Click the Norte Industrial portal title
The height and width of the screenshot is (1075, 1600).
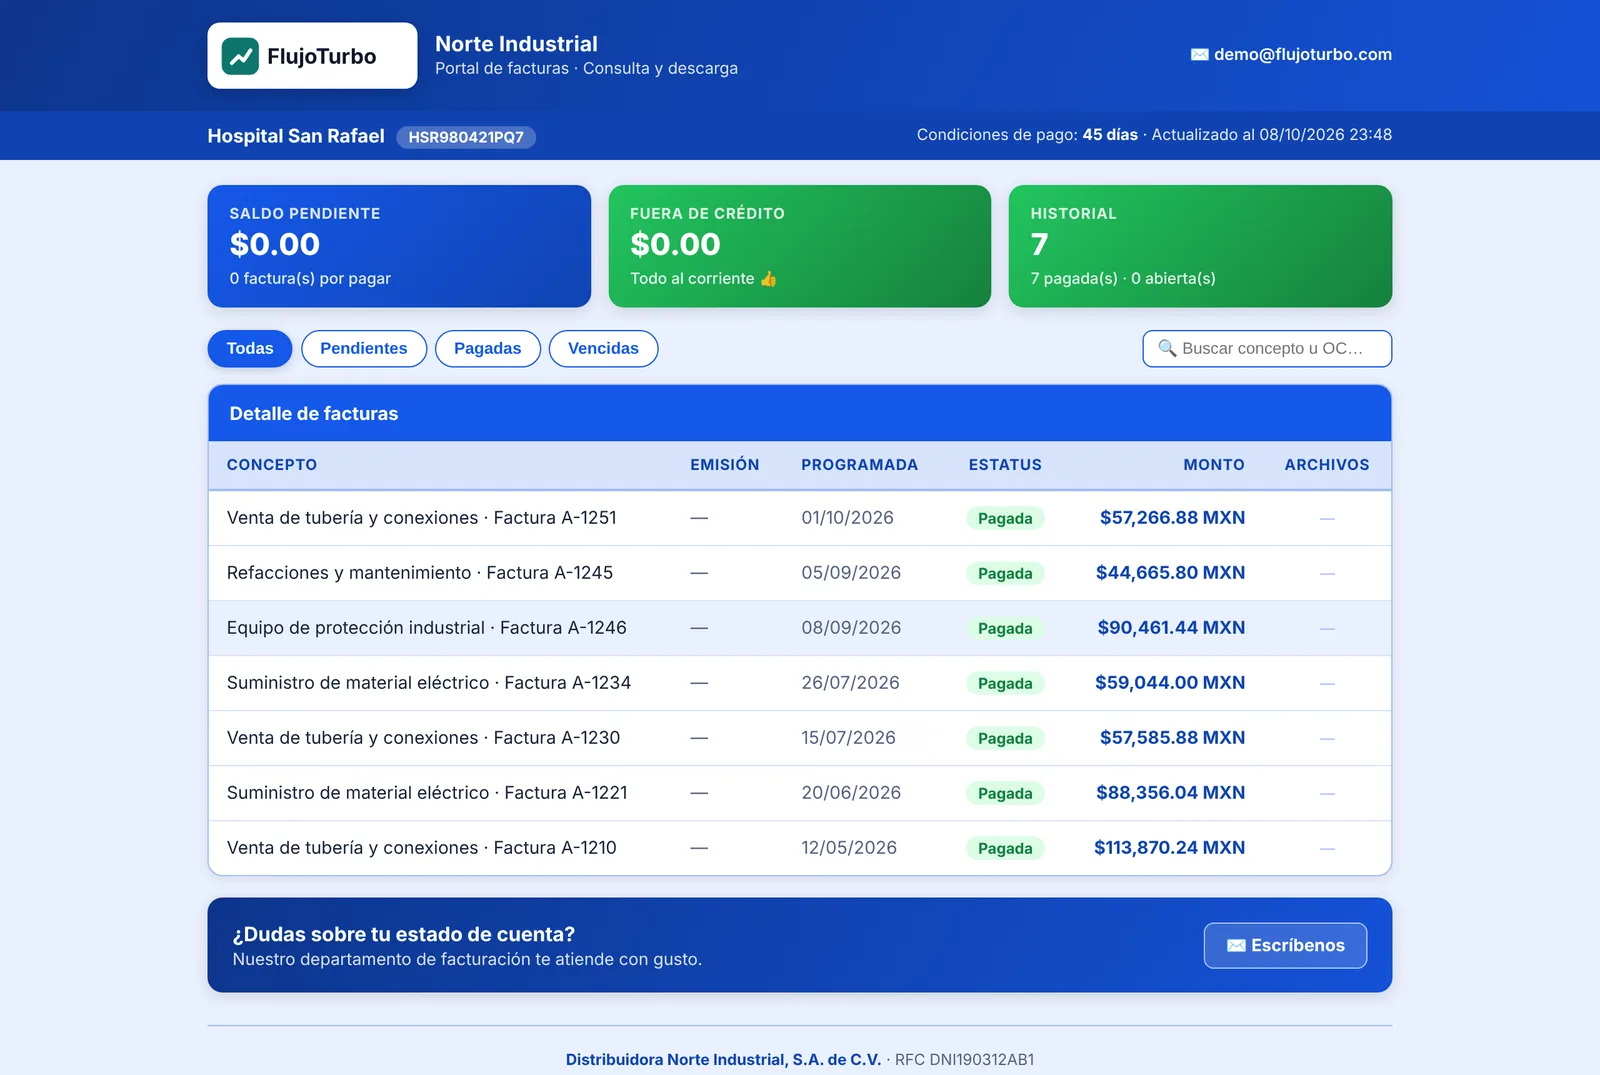click(516, 44)
